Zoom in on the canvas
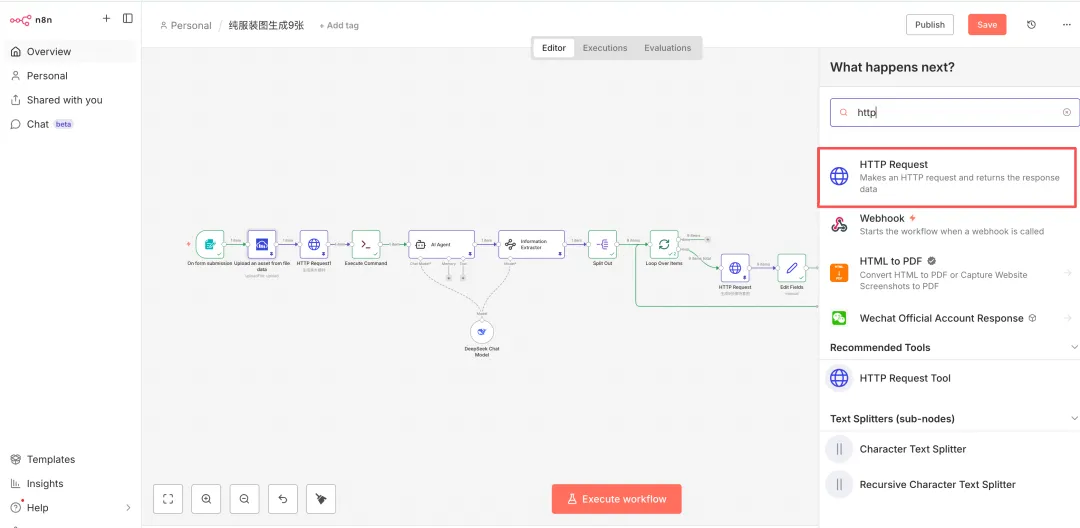 [206, 499]
